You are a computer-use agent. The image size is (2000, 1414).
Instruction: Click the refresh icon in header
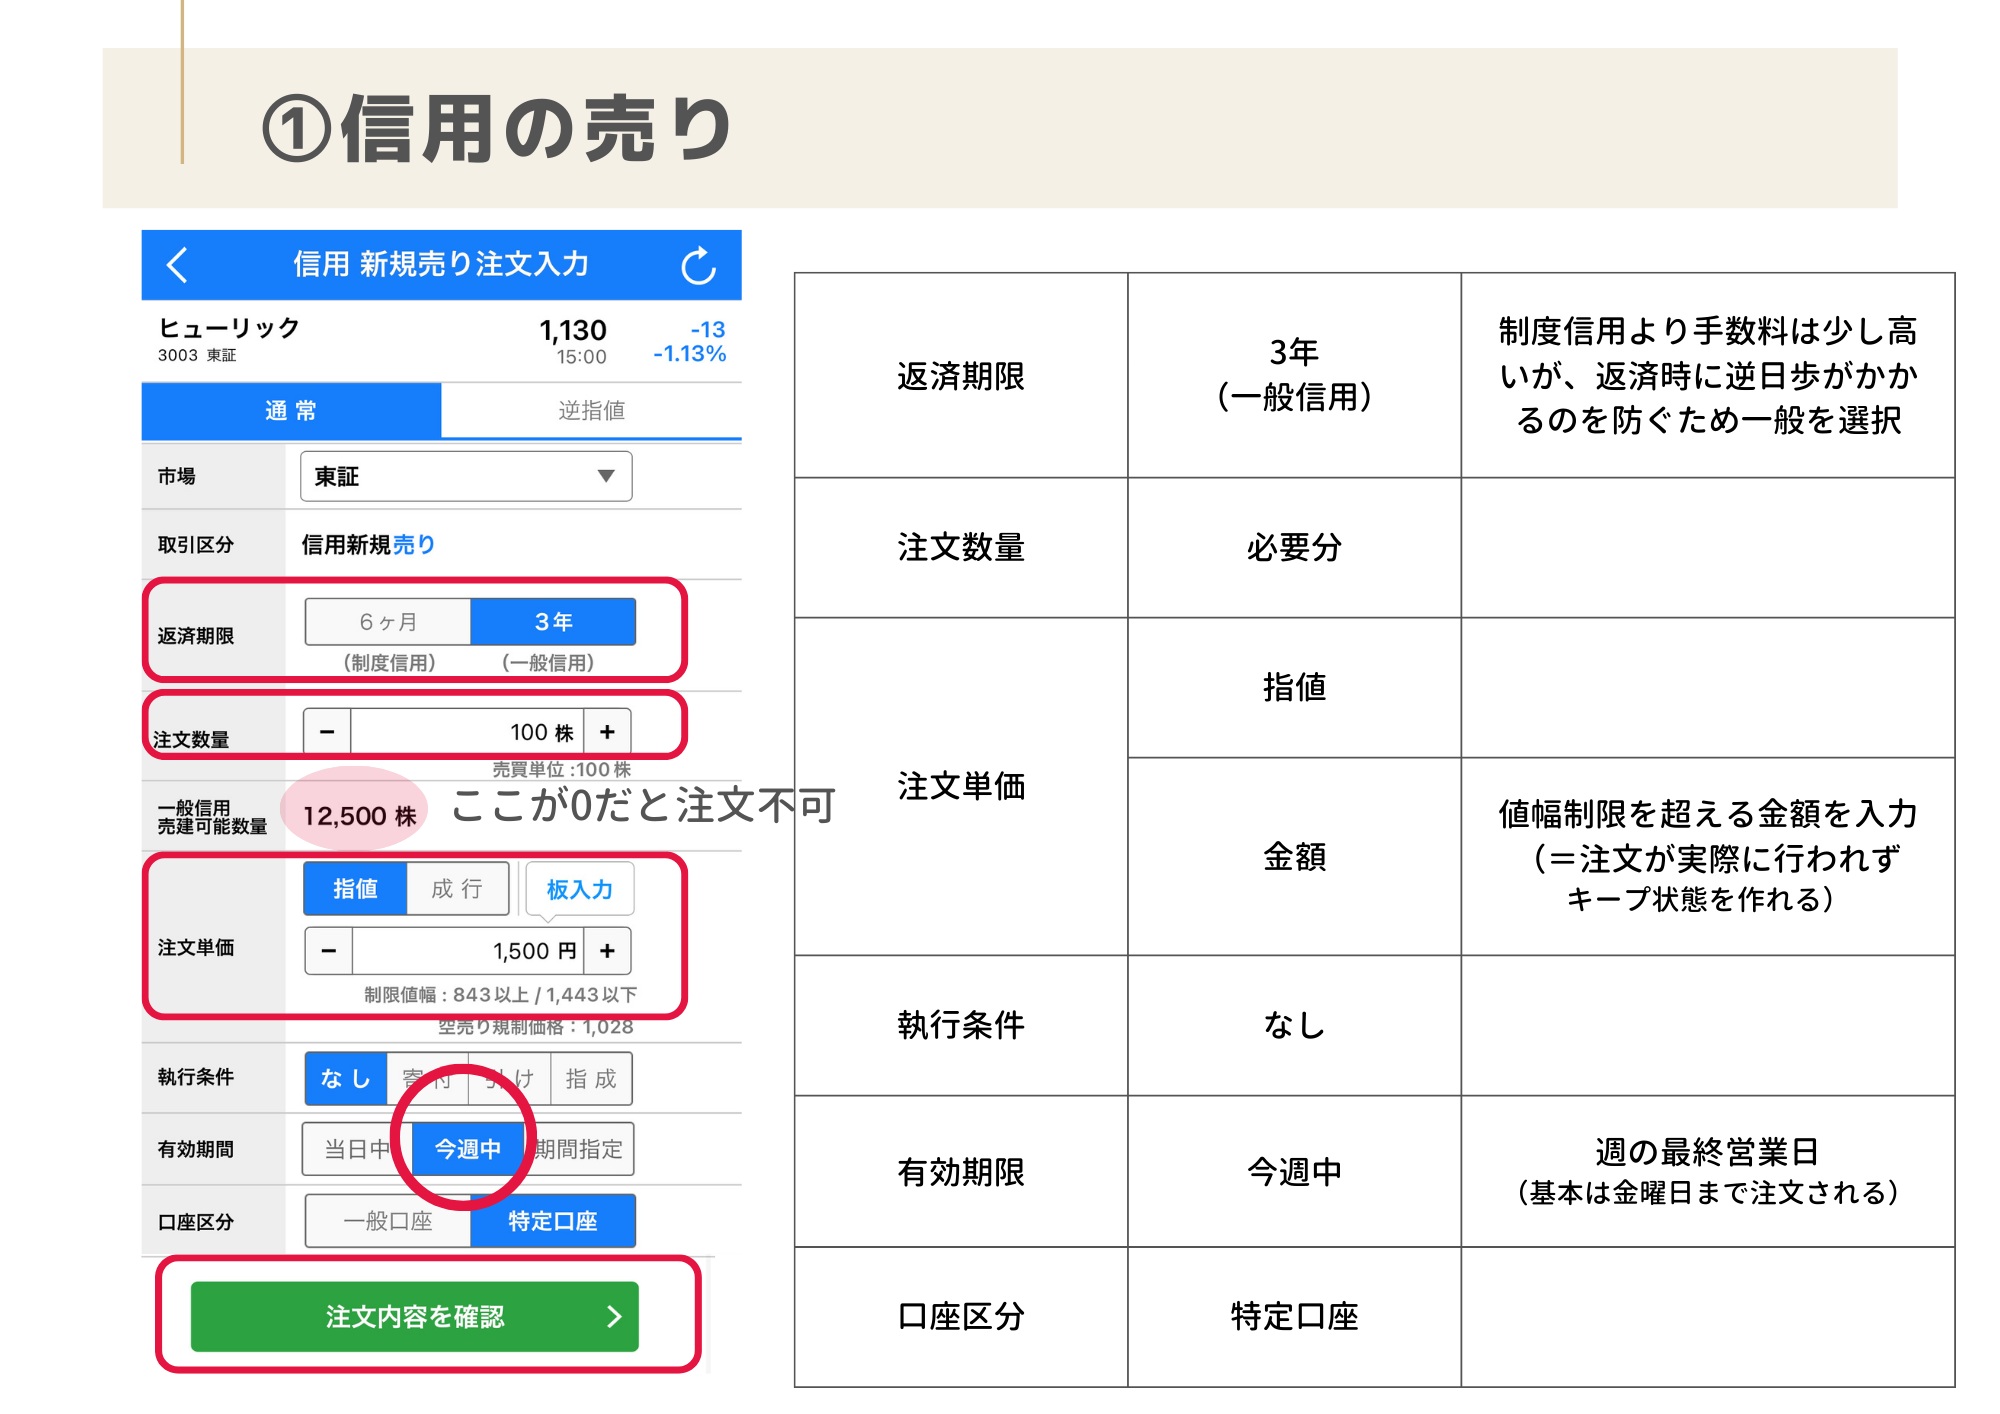pyautogui.click(x=698, y=266)
